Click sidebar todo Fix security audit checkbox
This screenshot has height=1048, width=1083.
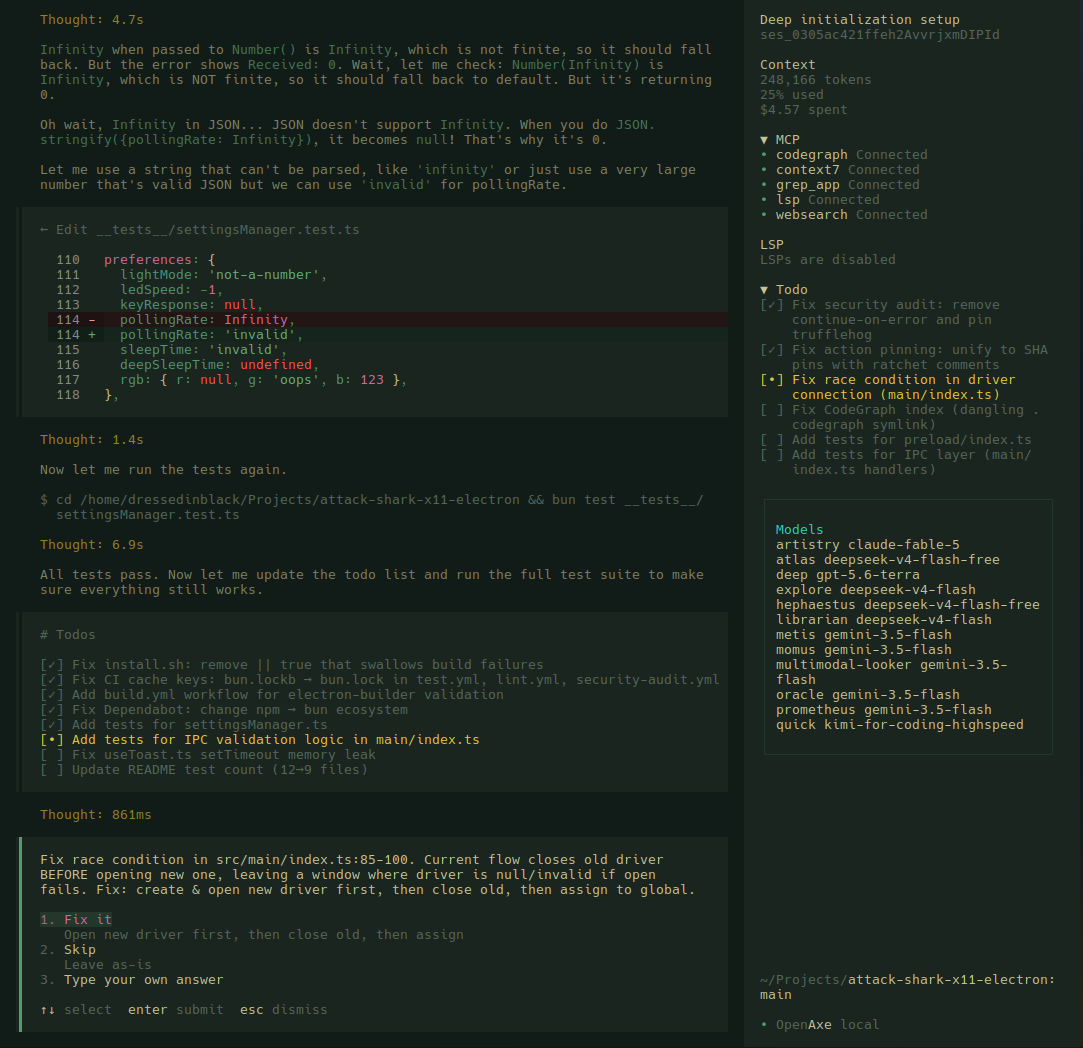tap(771, 305)
